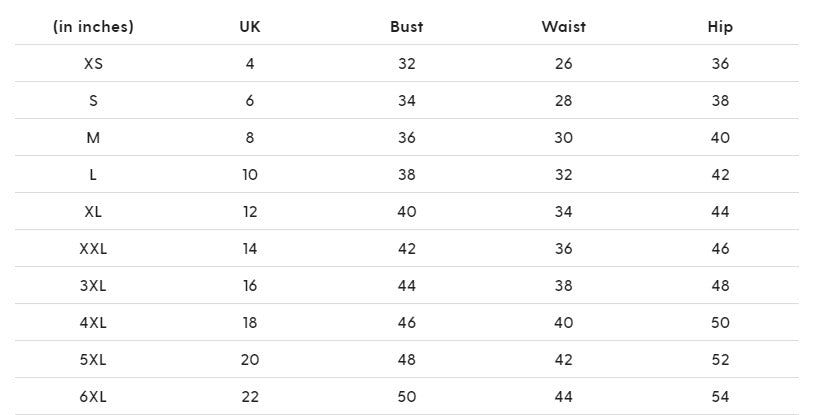Screen dimensions: 814x415
Task: Select the 3XL size row label
Action: pyautogui.click(x=93, y=286)
